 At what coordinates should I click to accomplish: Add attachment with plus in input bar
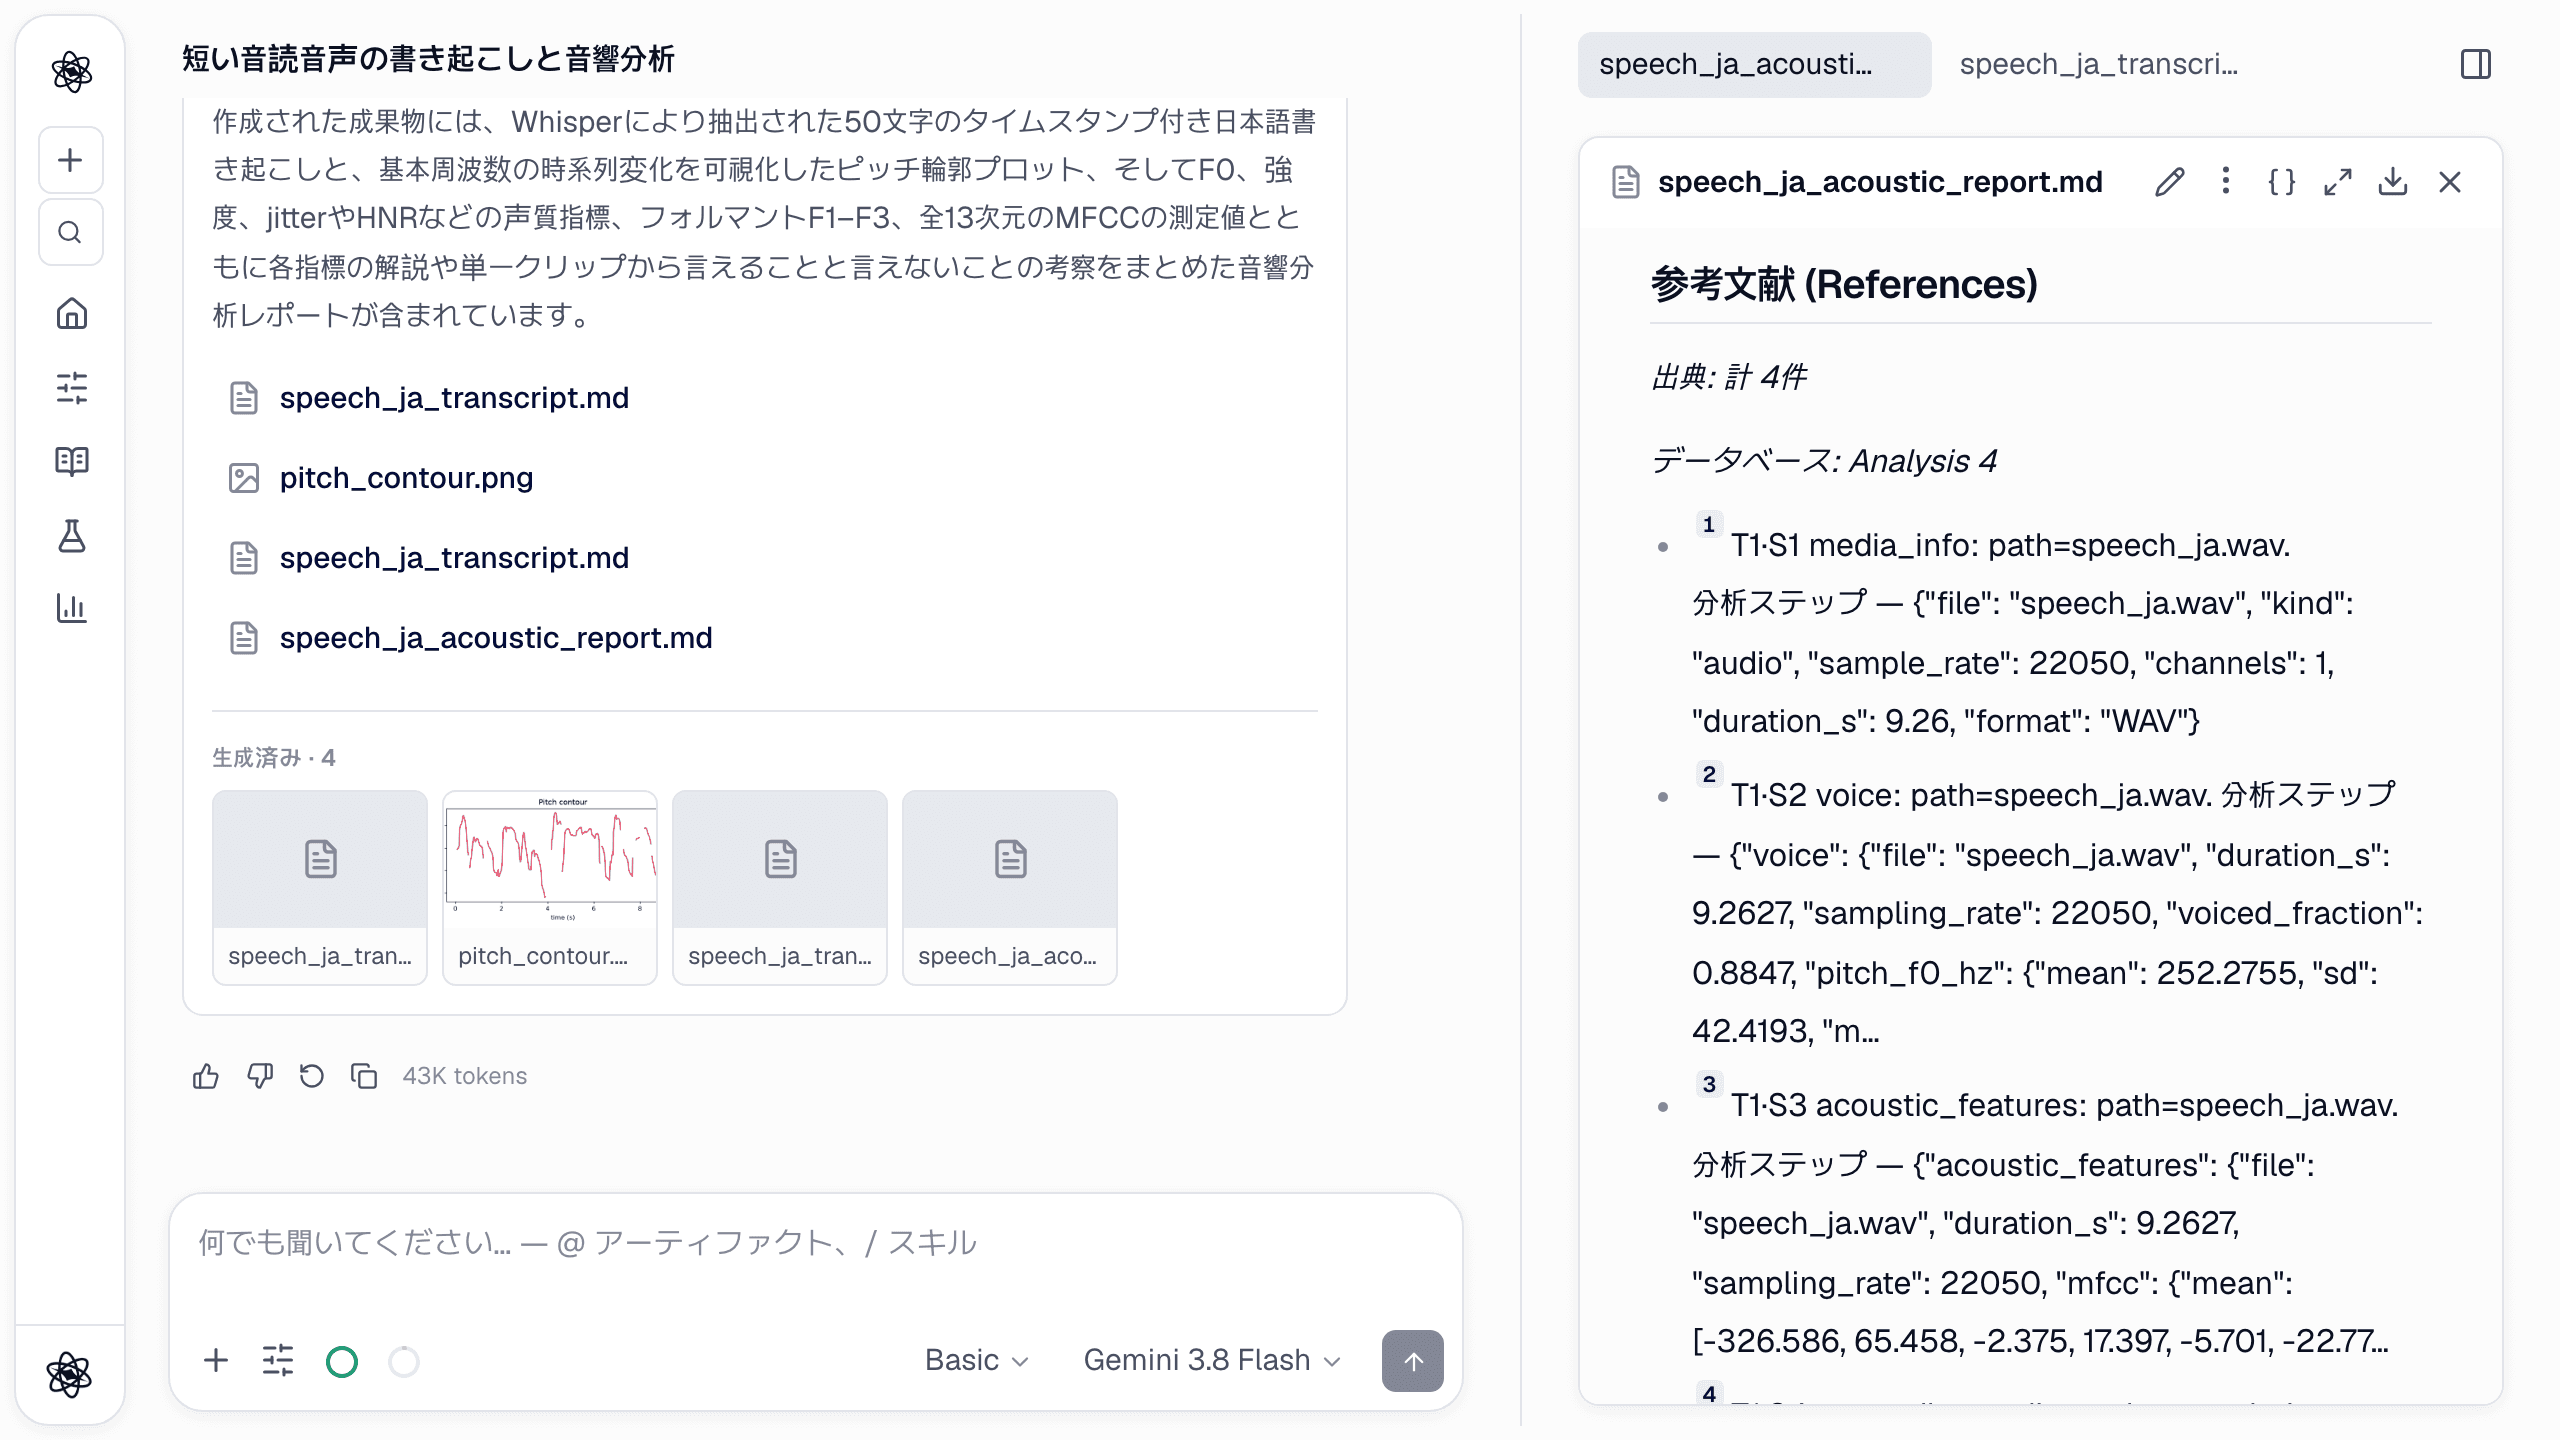click(x=216, y=1360)
